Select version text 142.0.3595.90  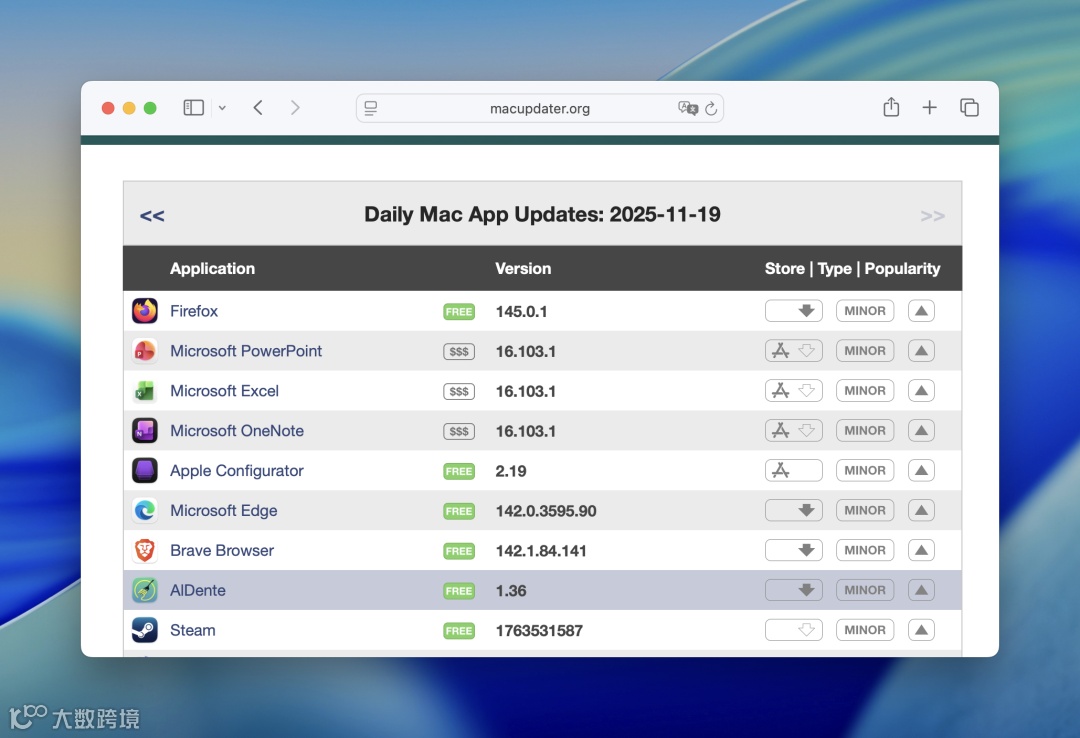[546, 511]
